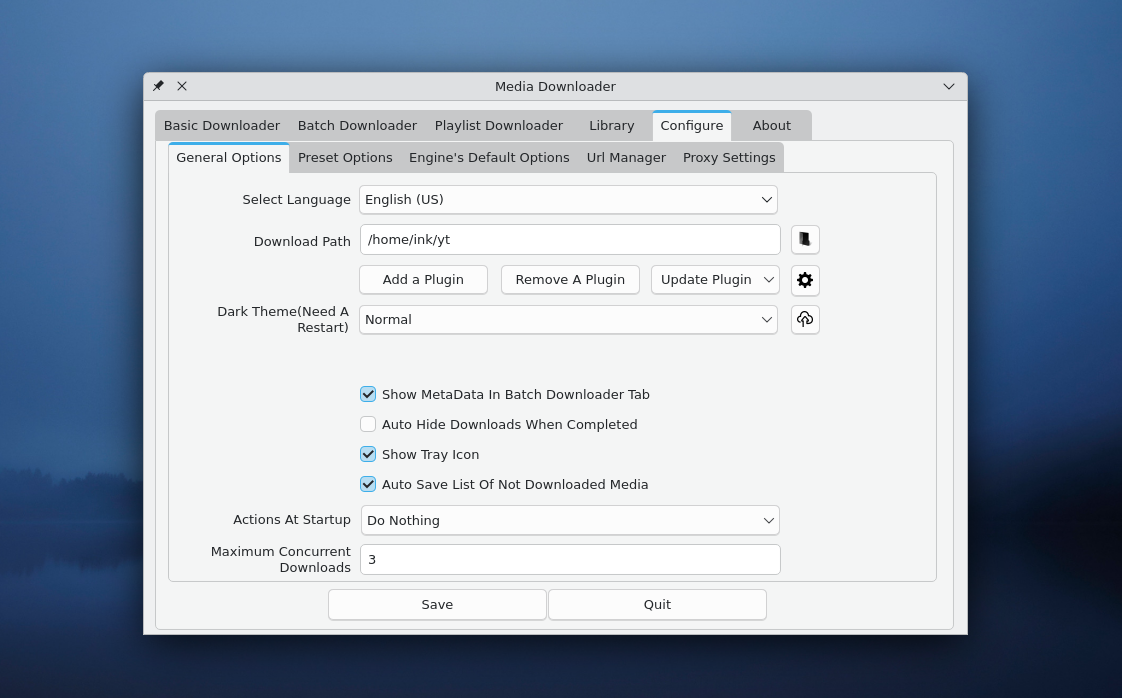Uncheck Show Tray Icon

point(368,454)
